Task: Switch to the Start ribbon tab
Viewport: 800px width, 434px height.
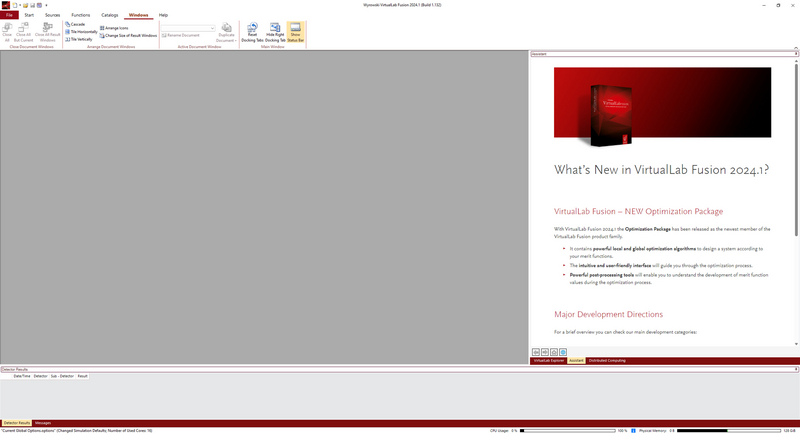Action: (x=29, y=15)
